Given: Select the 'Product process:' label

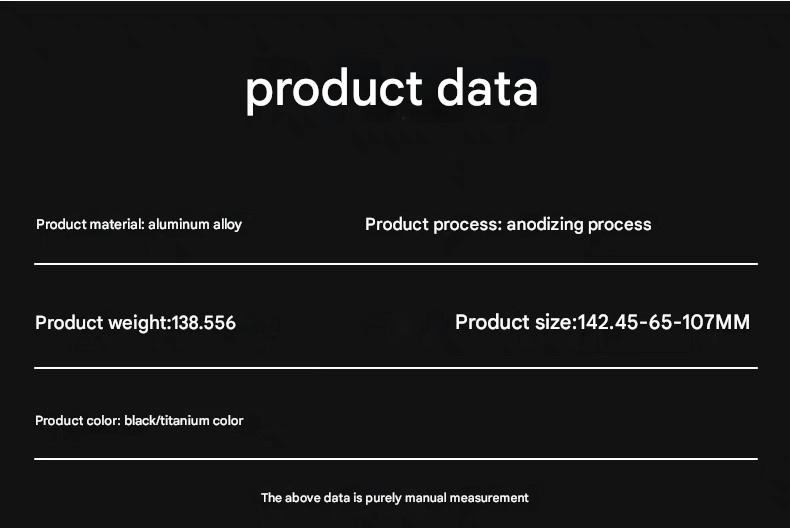Looking at the screenshot, I should (x=433, y=225).
